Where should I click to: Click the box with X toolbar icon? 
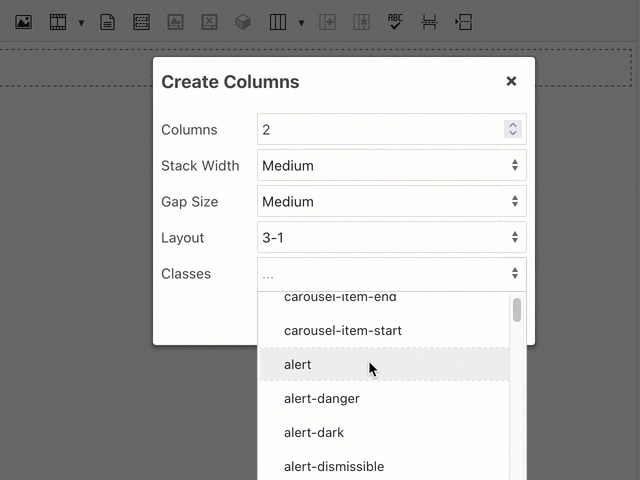click(209, 22)
